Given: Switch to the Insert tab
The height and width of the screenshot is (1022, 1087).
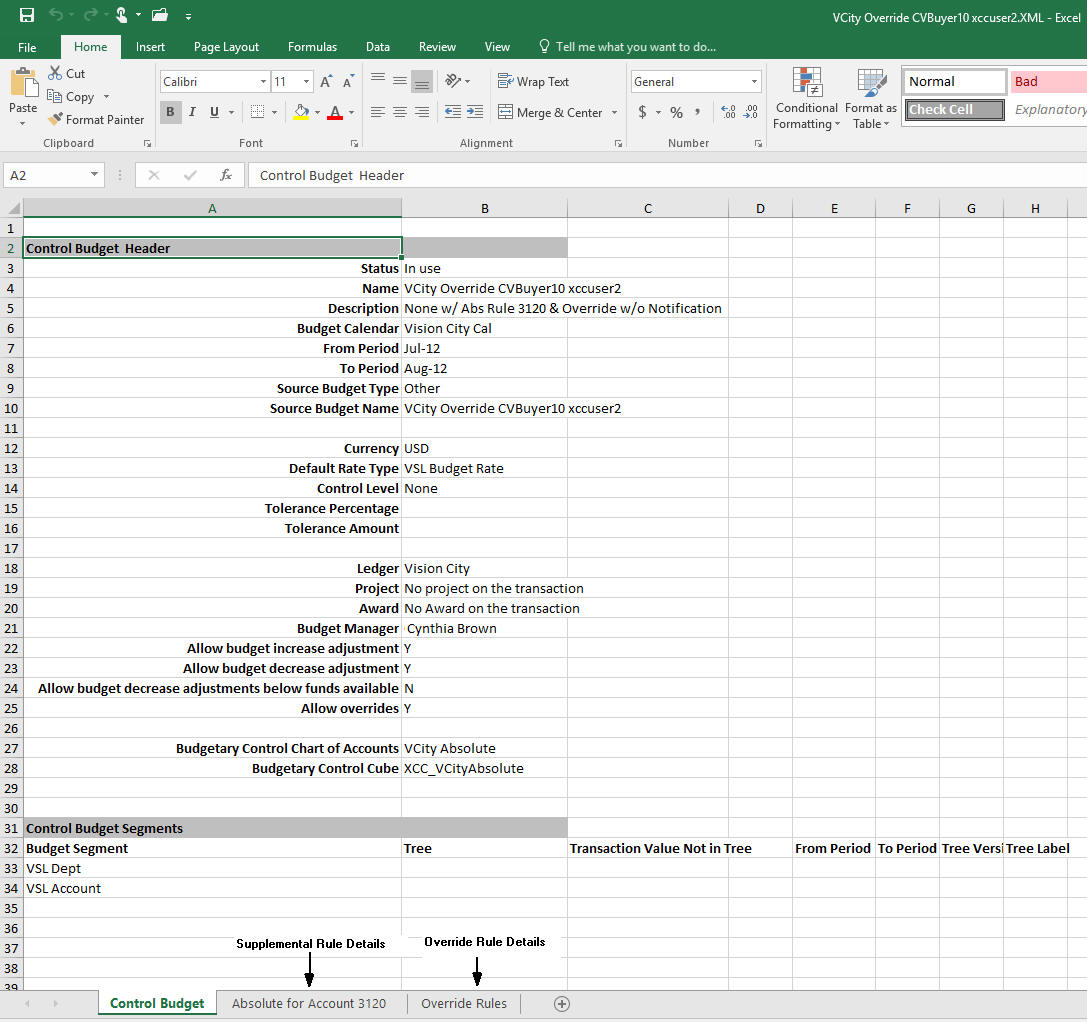Looking at the screenshot, I should pyautogui.click(x=150, y=46).
